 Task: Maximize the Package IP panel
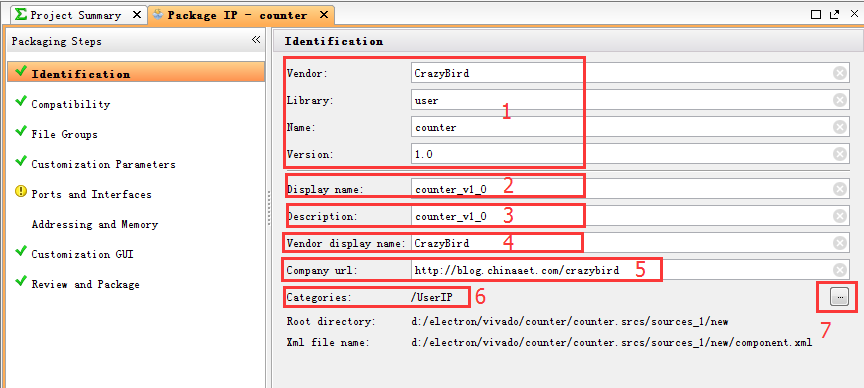pos(816,15)
